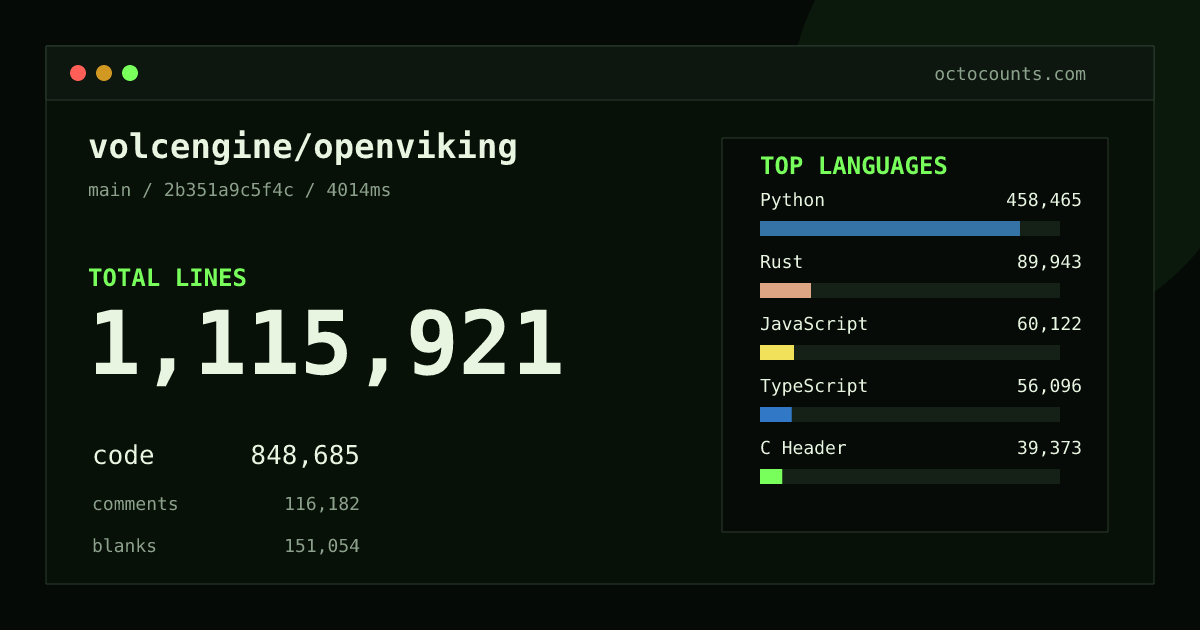The image size is (1200, 630).
Task: Click the TOTAL LINES heading
Action: 167,278
